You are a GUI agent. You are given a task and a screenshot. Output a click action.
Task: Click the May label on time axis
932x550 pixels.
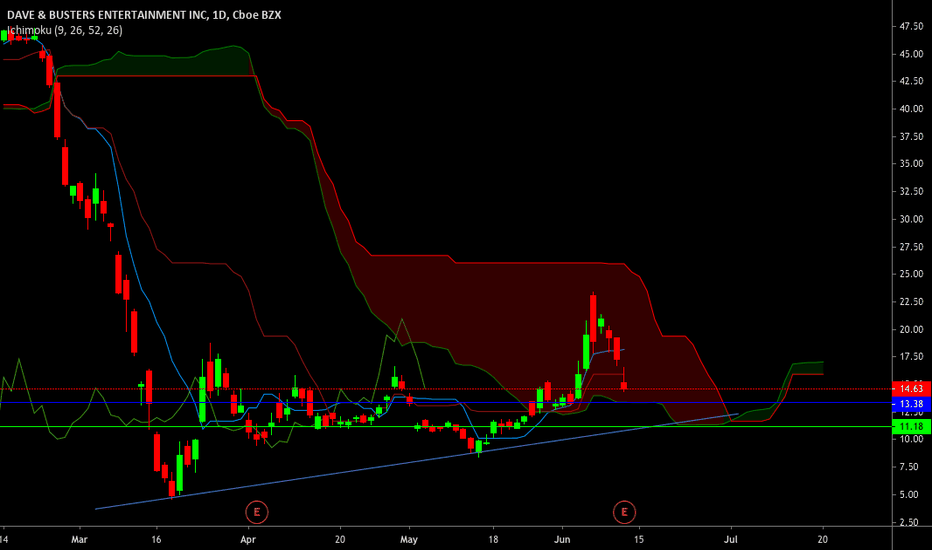[x=409, y=540]
